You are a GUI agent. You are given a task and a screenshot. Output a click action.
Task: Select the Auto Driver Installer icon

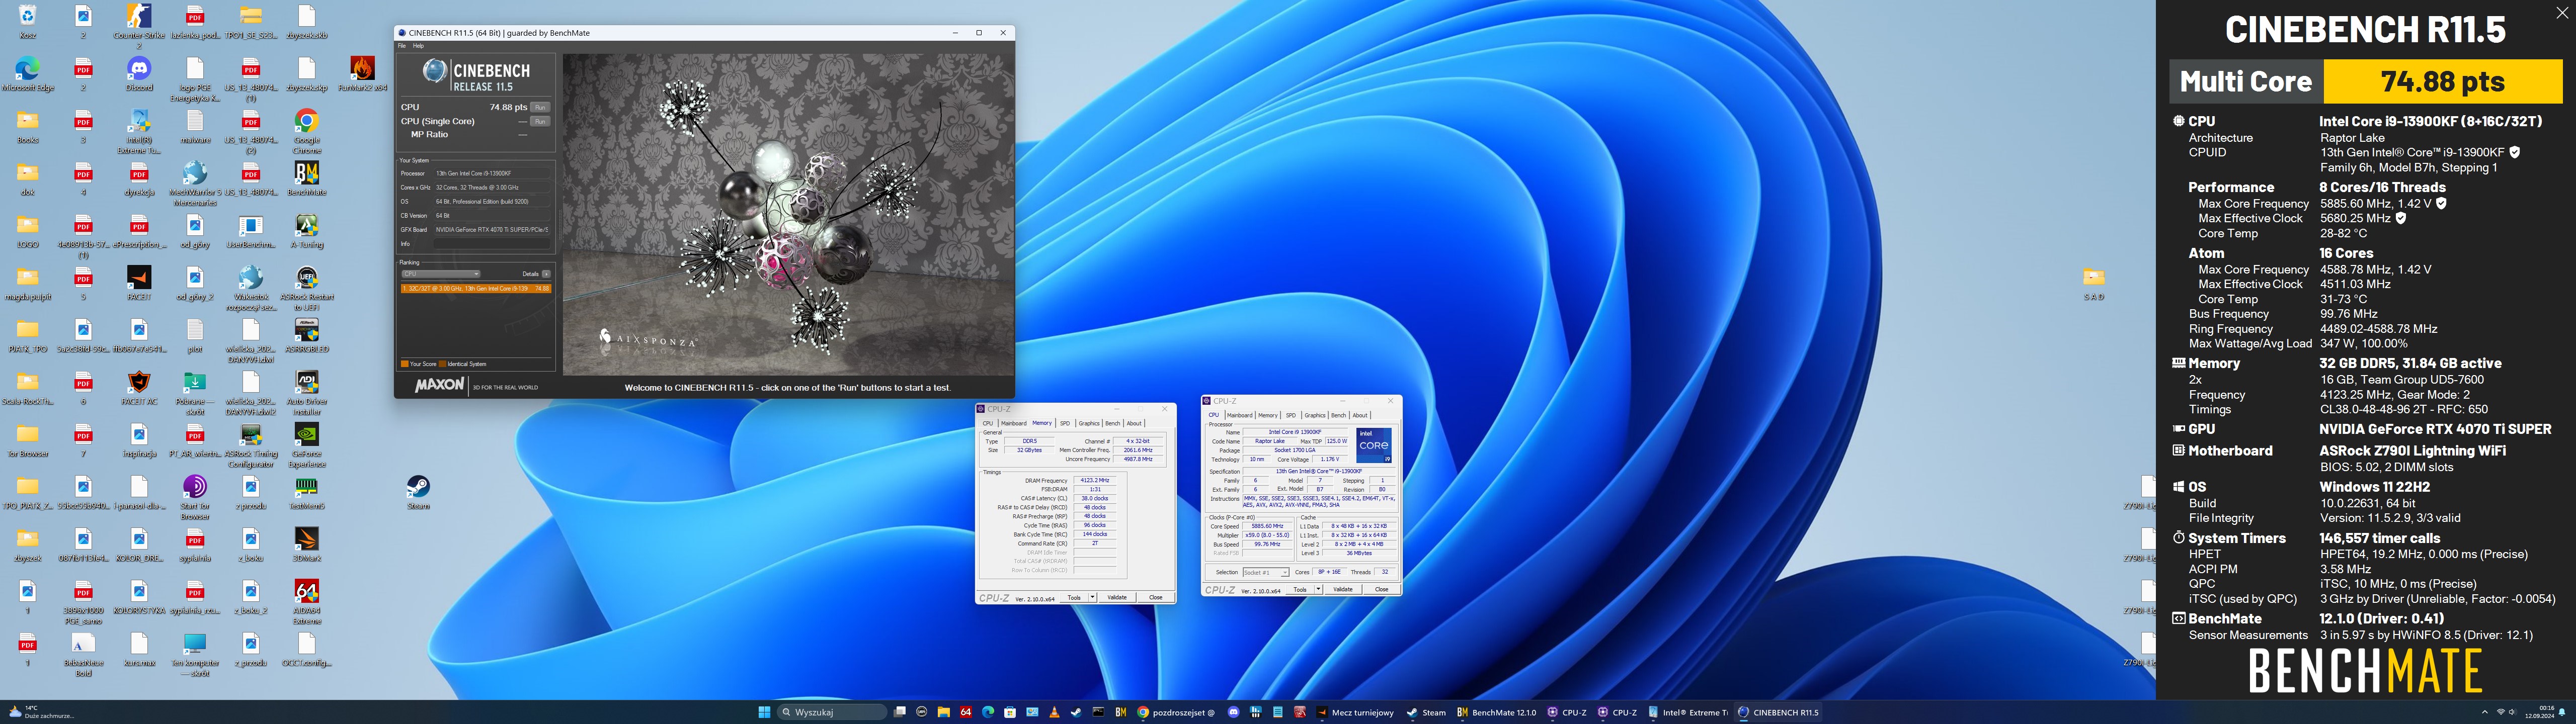307,391
